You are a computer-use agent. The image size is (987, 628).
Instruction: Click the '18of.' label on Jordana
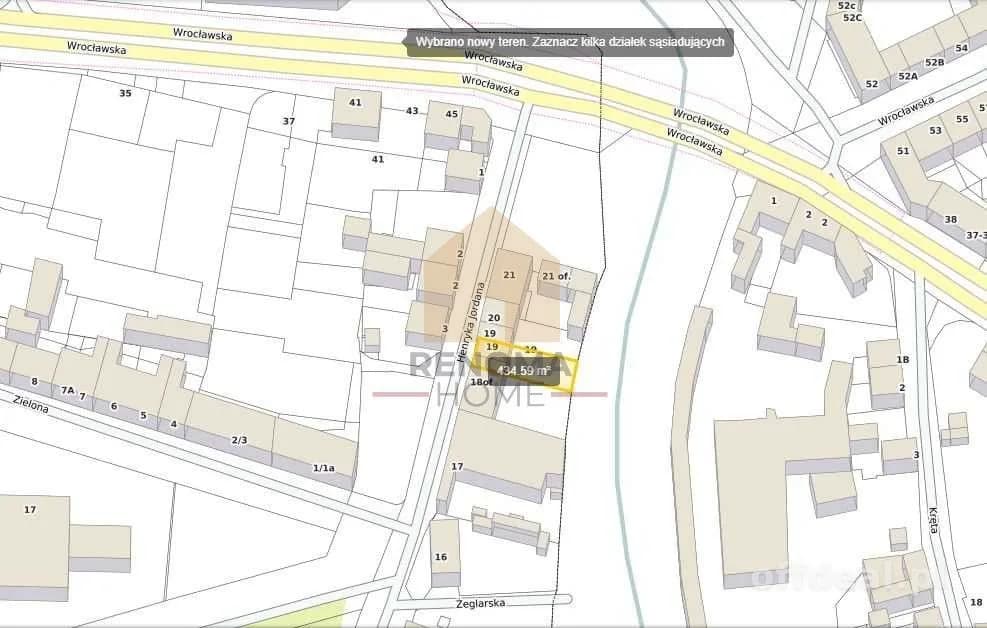(482, 382)
